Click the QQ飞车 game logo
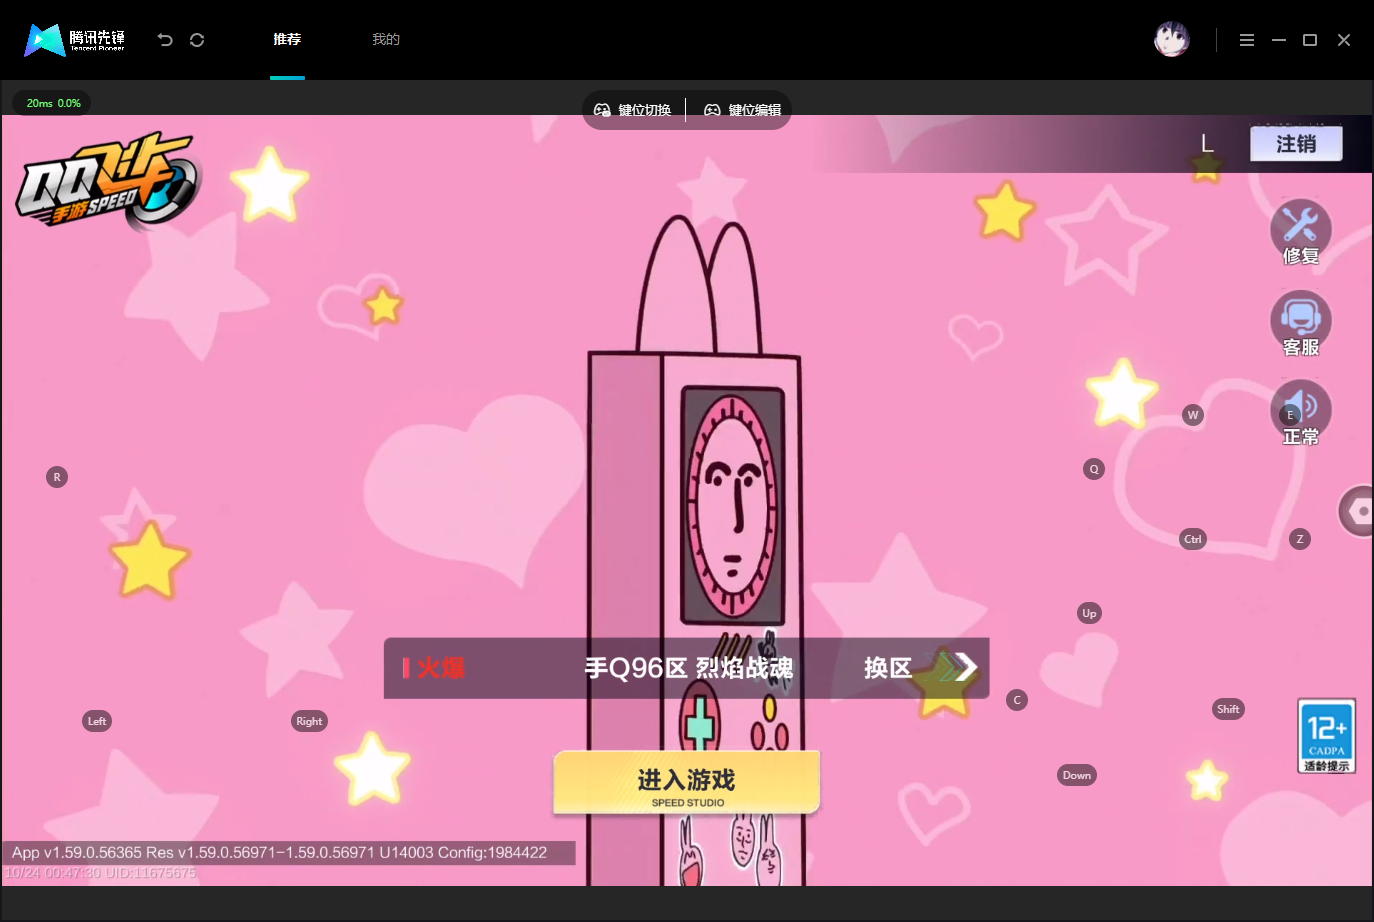Image resolution: width=1374 pixels, height=922 pixels. tap(108, 181)
